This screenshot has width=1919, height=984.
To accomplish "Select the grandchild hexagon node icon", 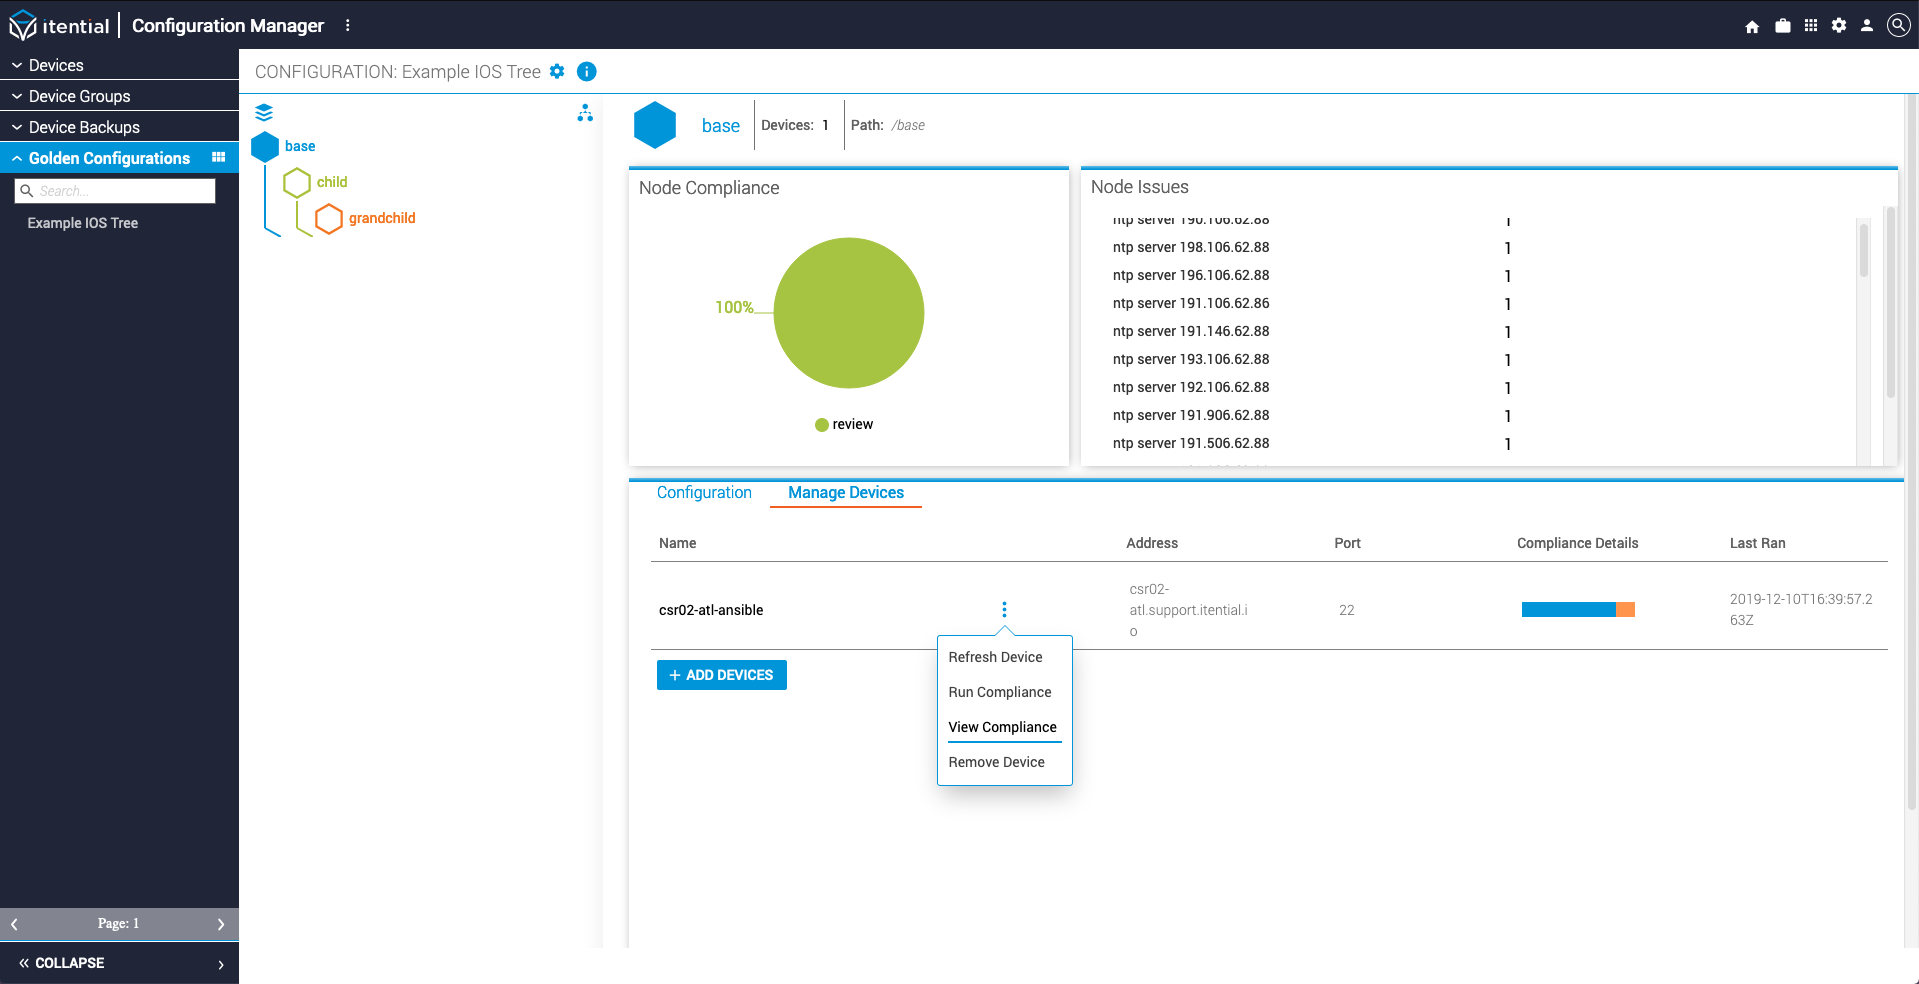I will point(329,218).
